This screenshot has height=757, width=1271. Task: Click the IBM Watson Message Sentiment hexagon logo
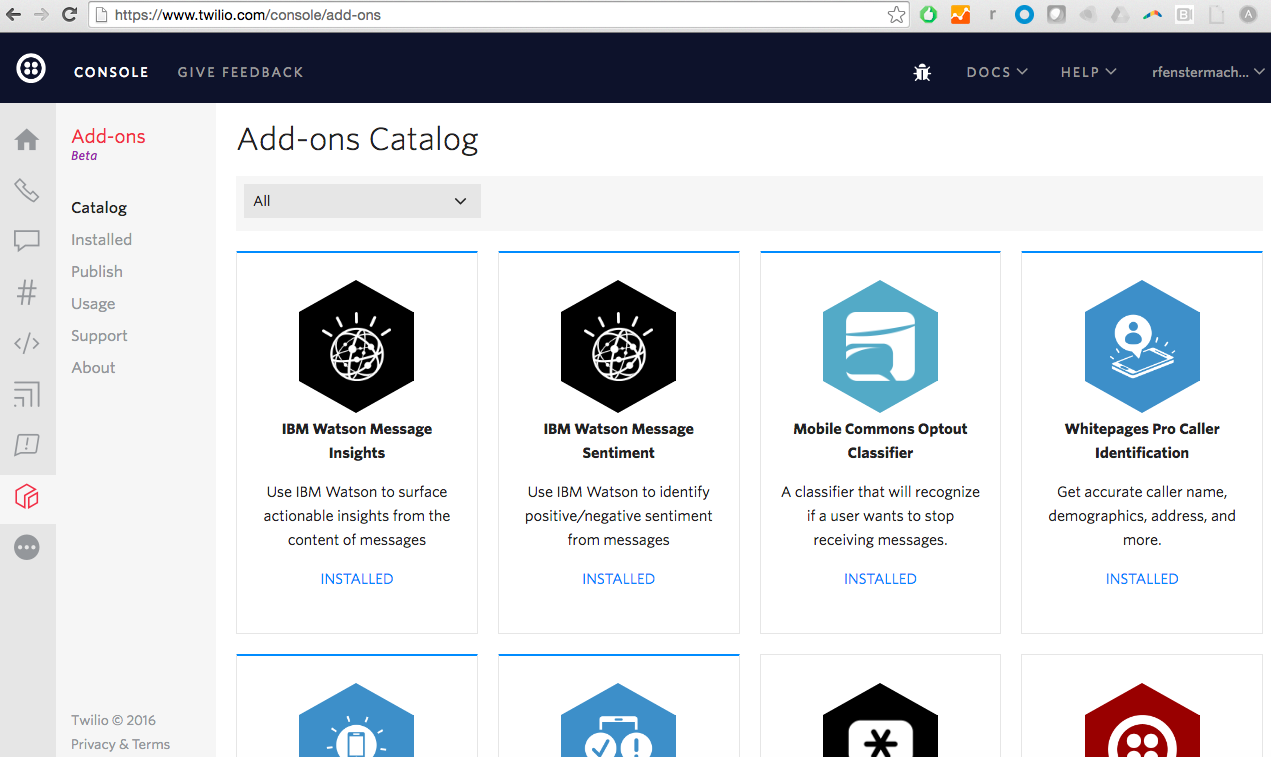pos(619,346)
